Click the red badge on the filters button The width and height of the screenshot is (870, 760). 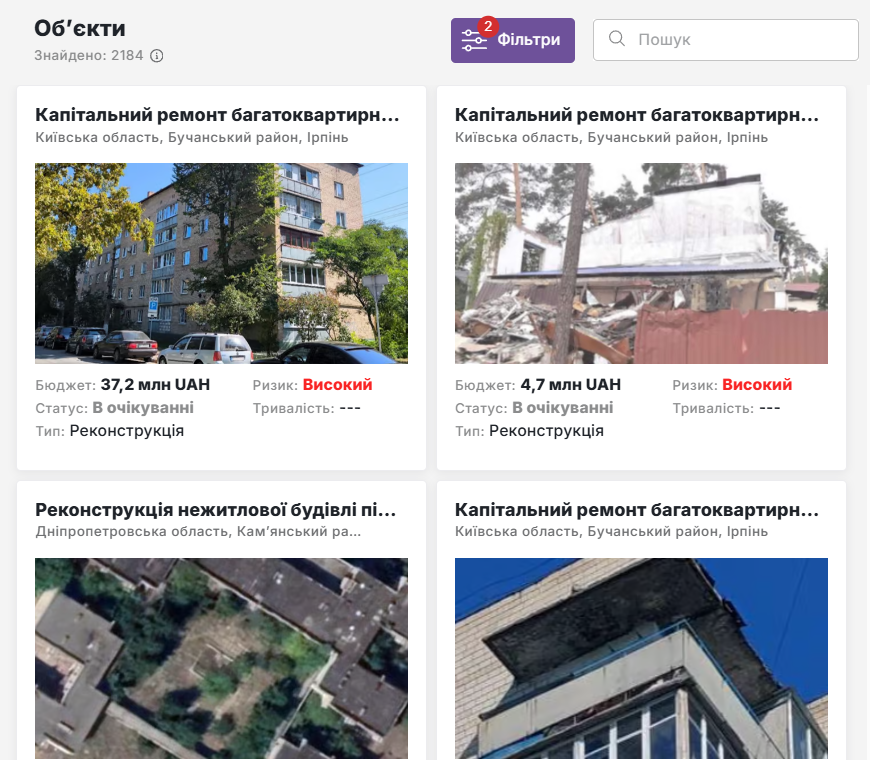tap(488, 26)
